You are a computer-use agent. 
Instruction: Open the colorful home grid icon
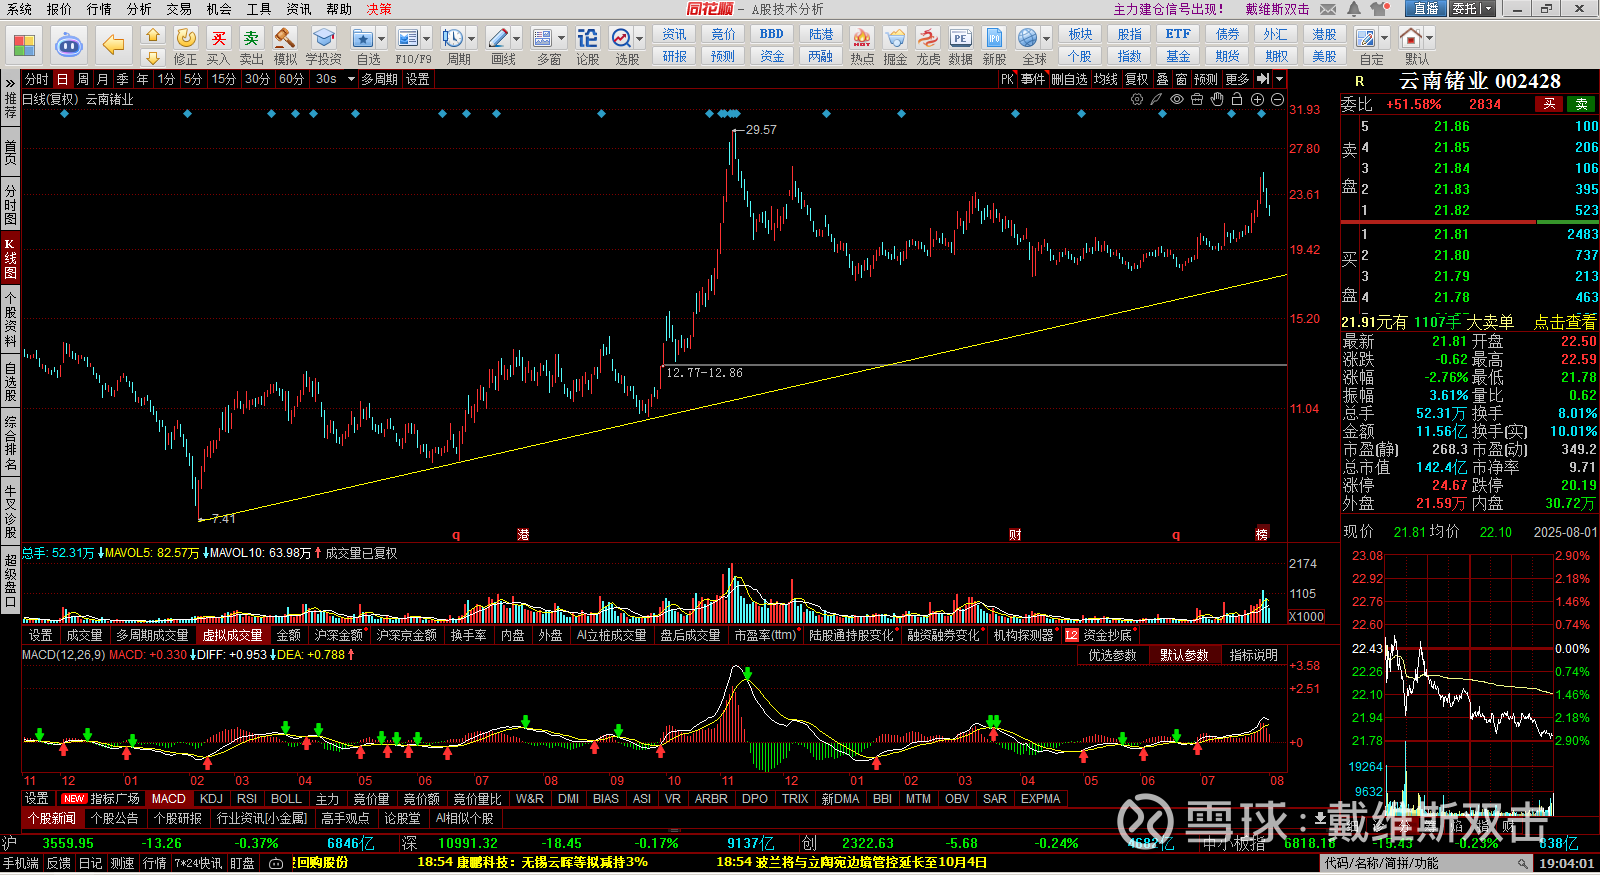click(x=24, y=45)
